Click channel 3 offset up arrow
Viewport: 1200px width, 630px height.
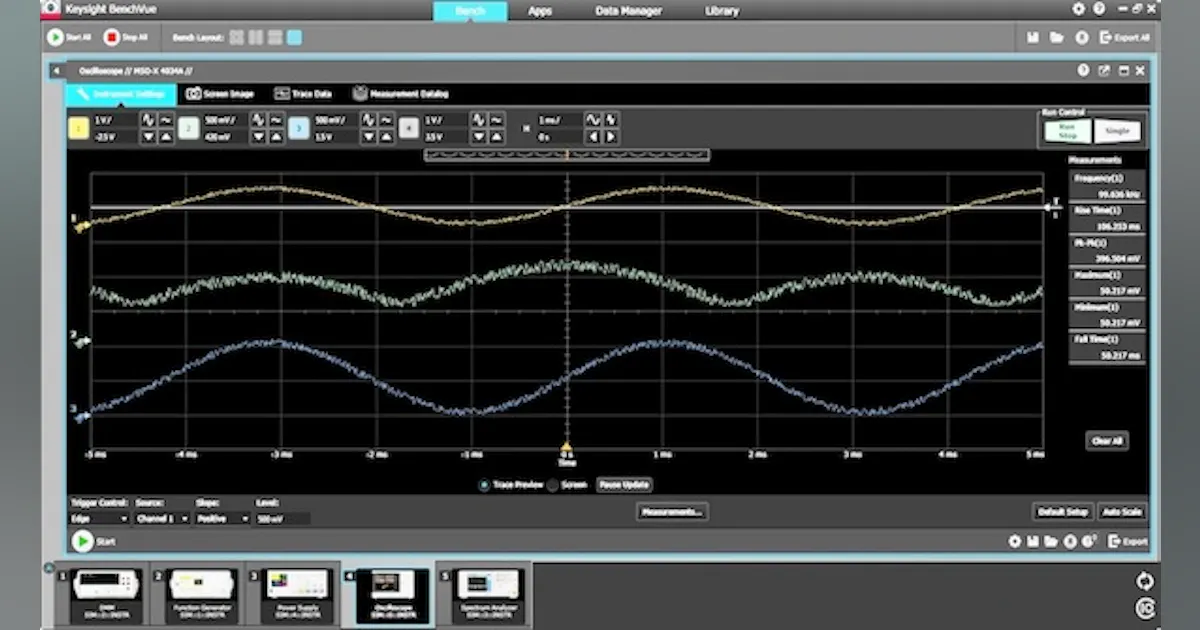pos(386,137)
